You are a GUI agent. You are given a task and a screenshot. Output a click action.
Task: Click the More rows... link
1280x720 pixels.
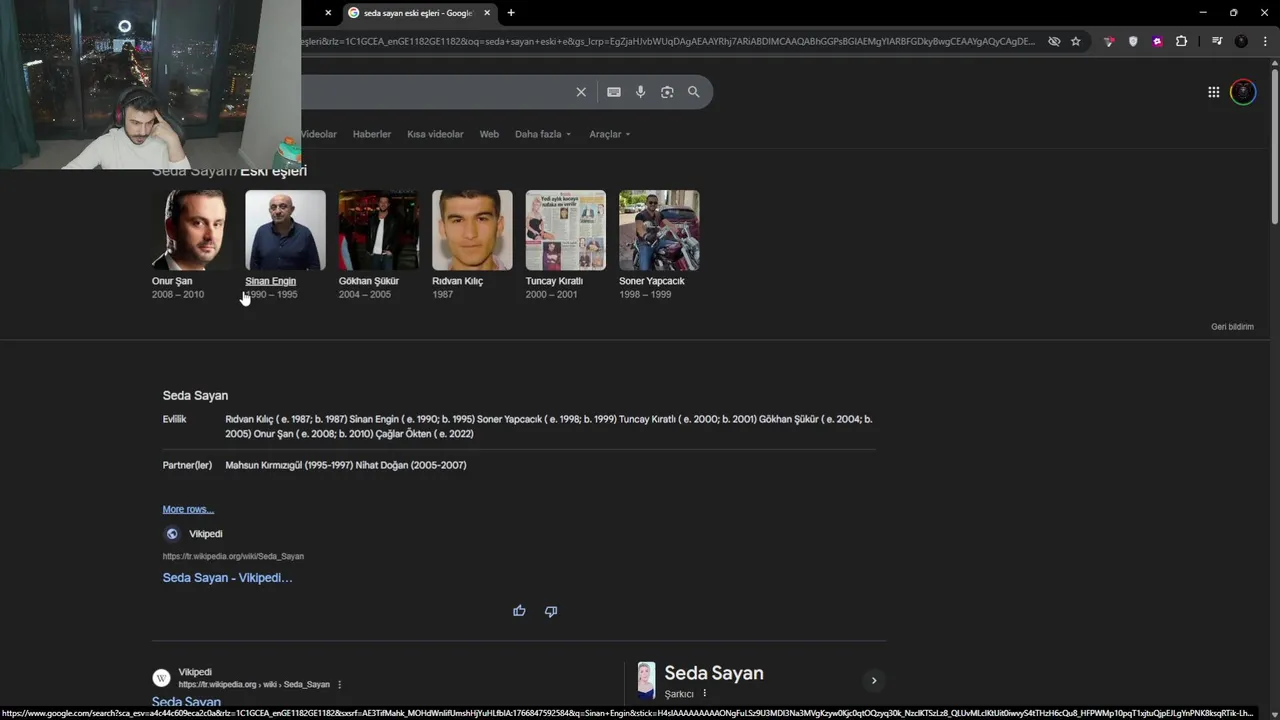coord(188,510)
